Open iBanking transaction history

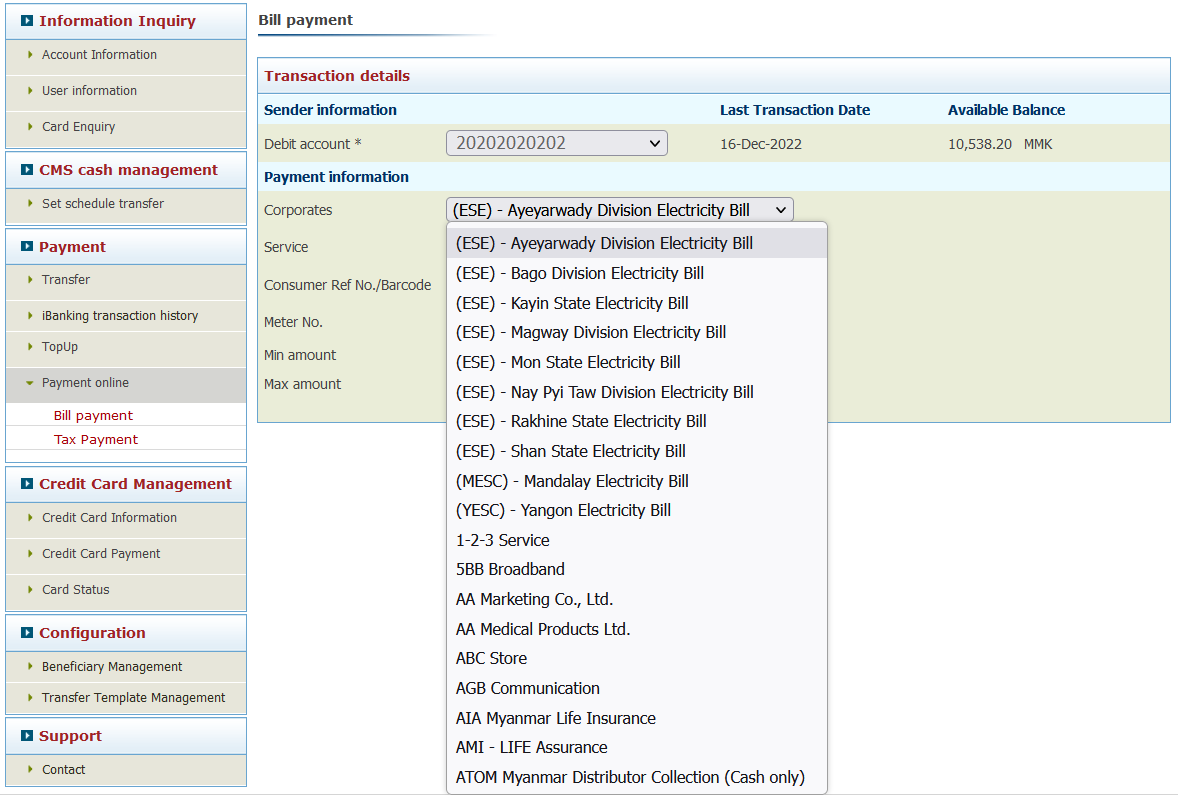pyautogui.click(x=120, y=316)
